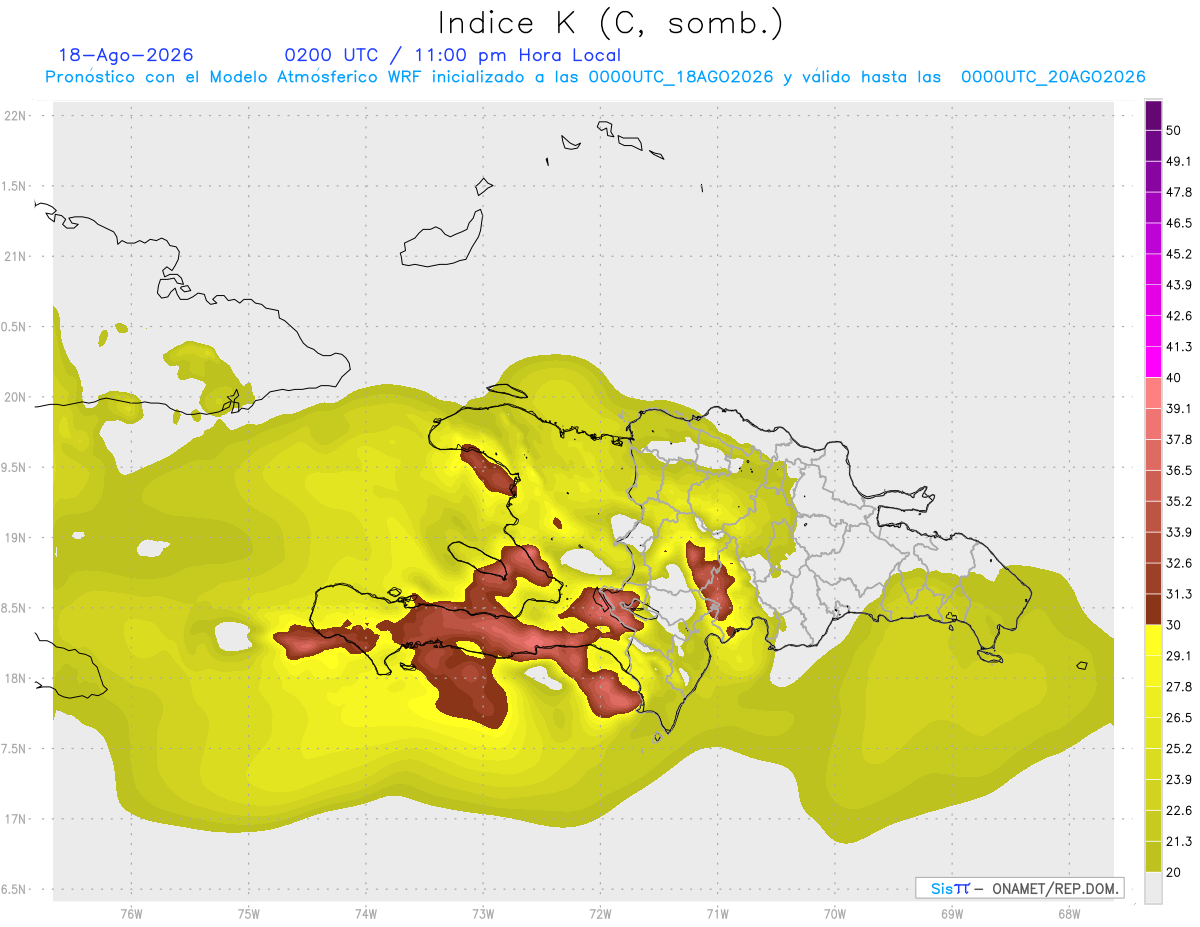
Task: Click the 19N latitude label
Action: 16,538
